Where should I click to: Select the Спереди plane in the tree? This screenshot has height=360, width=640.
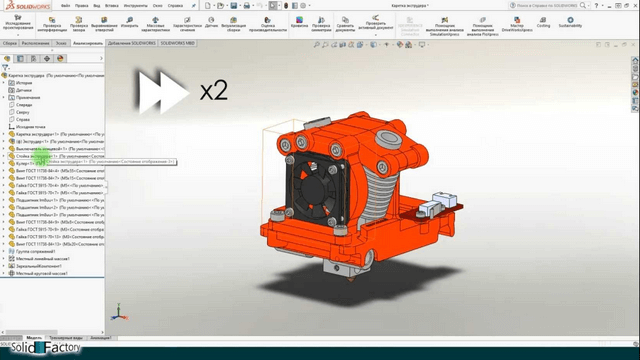24,105
